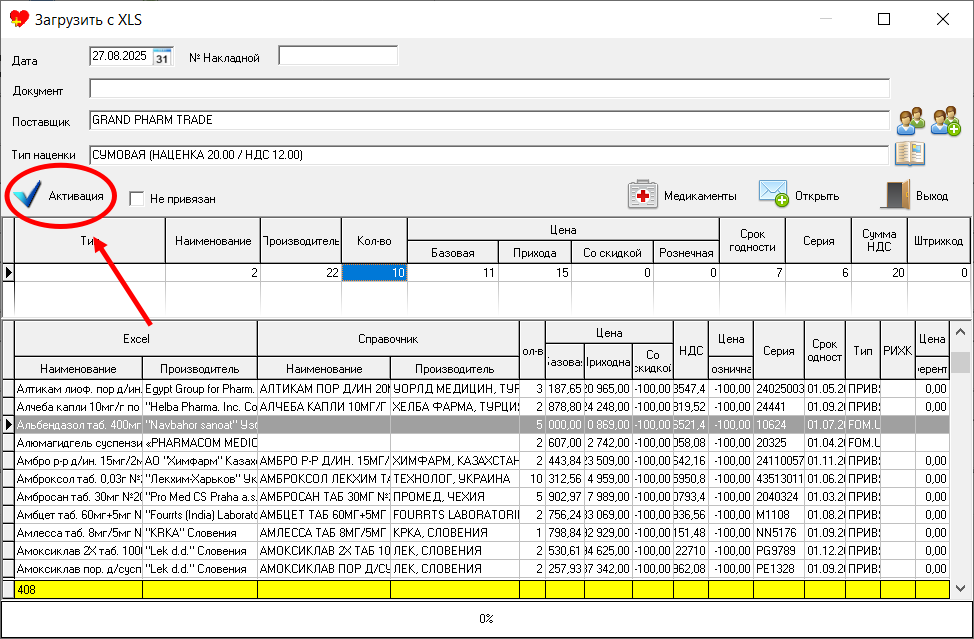Click the Открыть envelope button
Viewport: 974px width, 639px height.
[x=798, y=195]
